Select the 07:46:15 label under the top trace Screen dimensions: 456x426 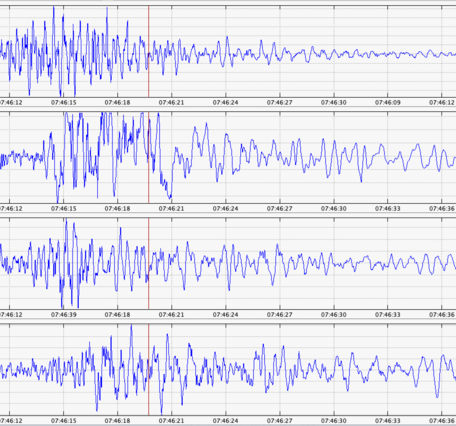(x=64, y=103)
